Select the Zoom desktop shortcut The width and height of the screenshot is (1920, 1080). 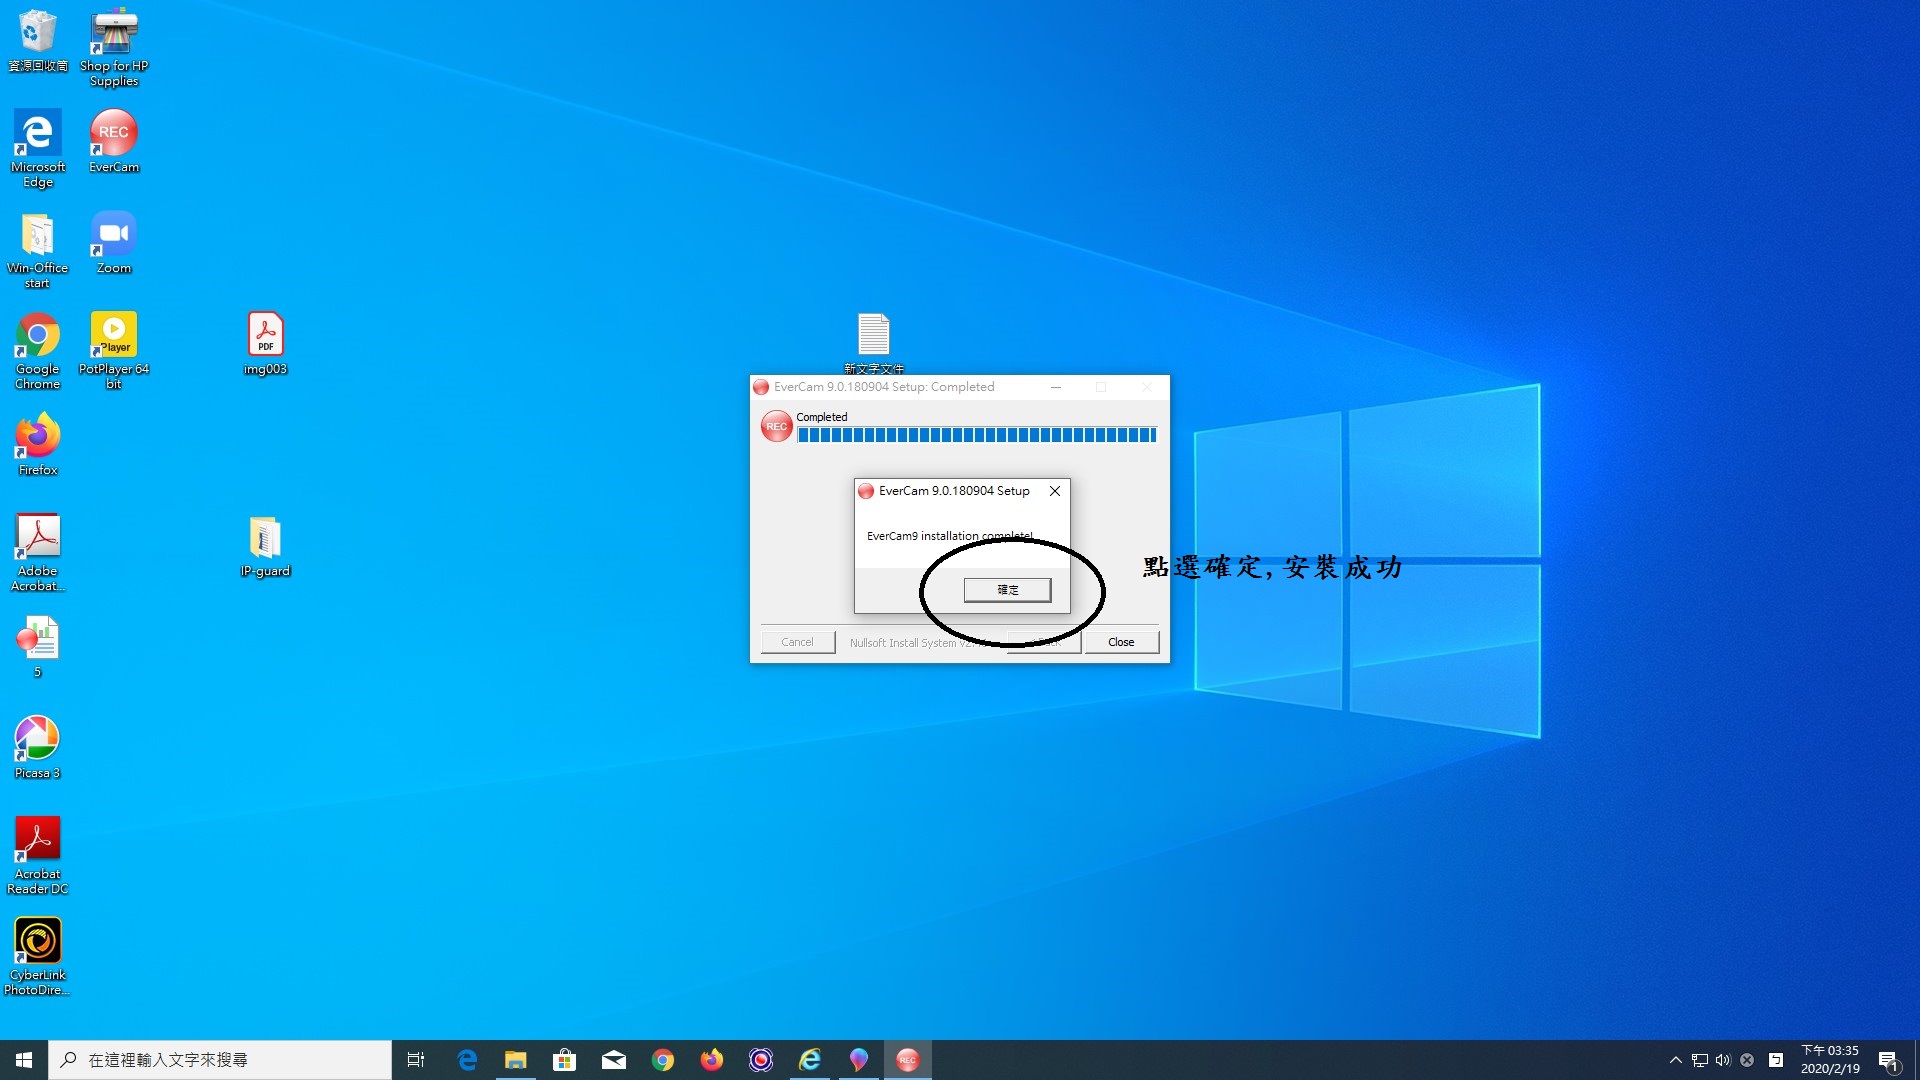tap(114, 242)
